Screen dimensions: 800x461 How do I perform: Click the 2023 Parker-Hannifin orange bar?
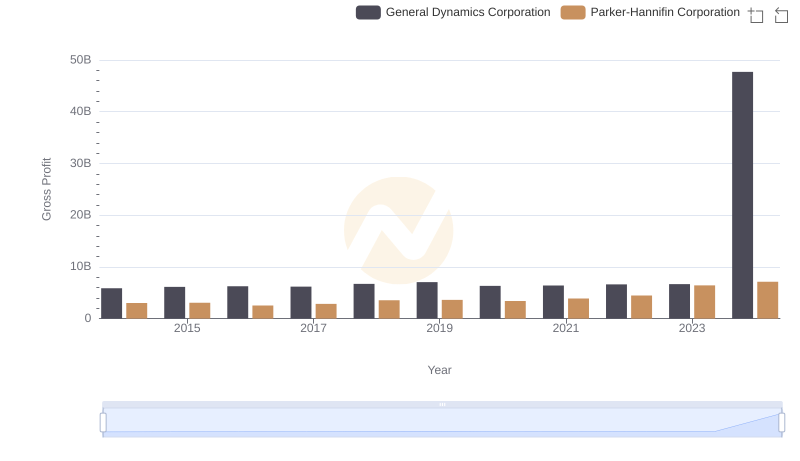(705, 302)
